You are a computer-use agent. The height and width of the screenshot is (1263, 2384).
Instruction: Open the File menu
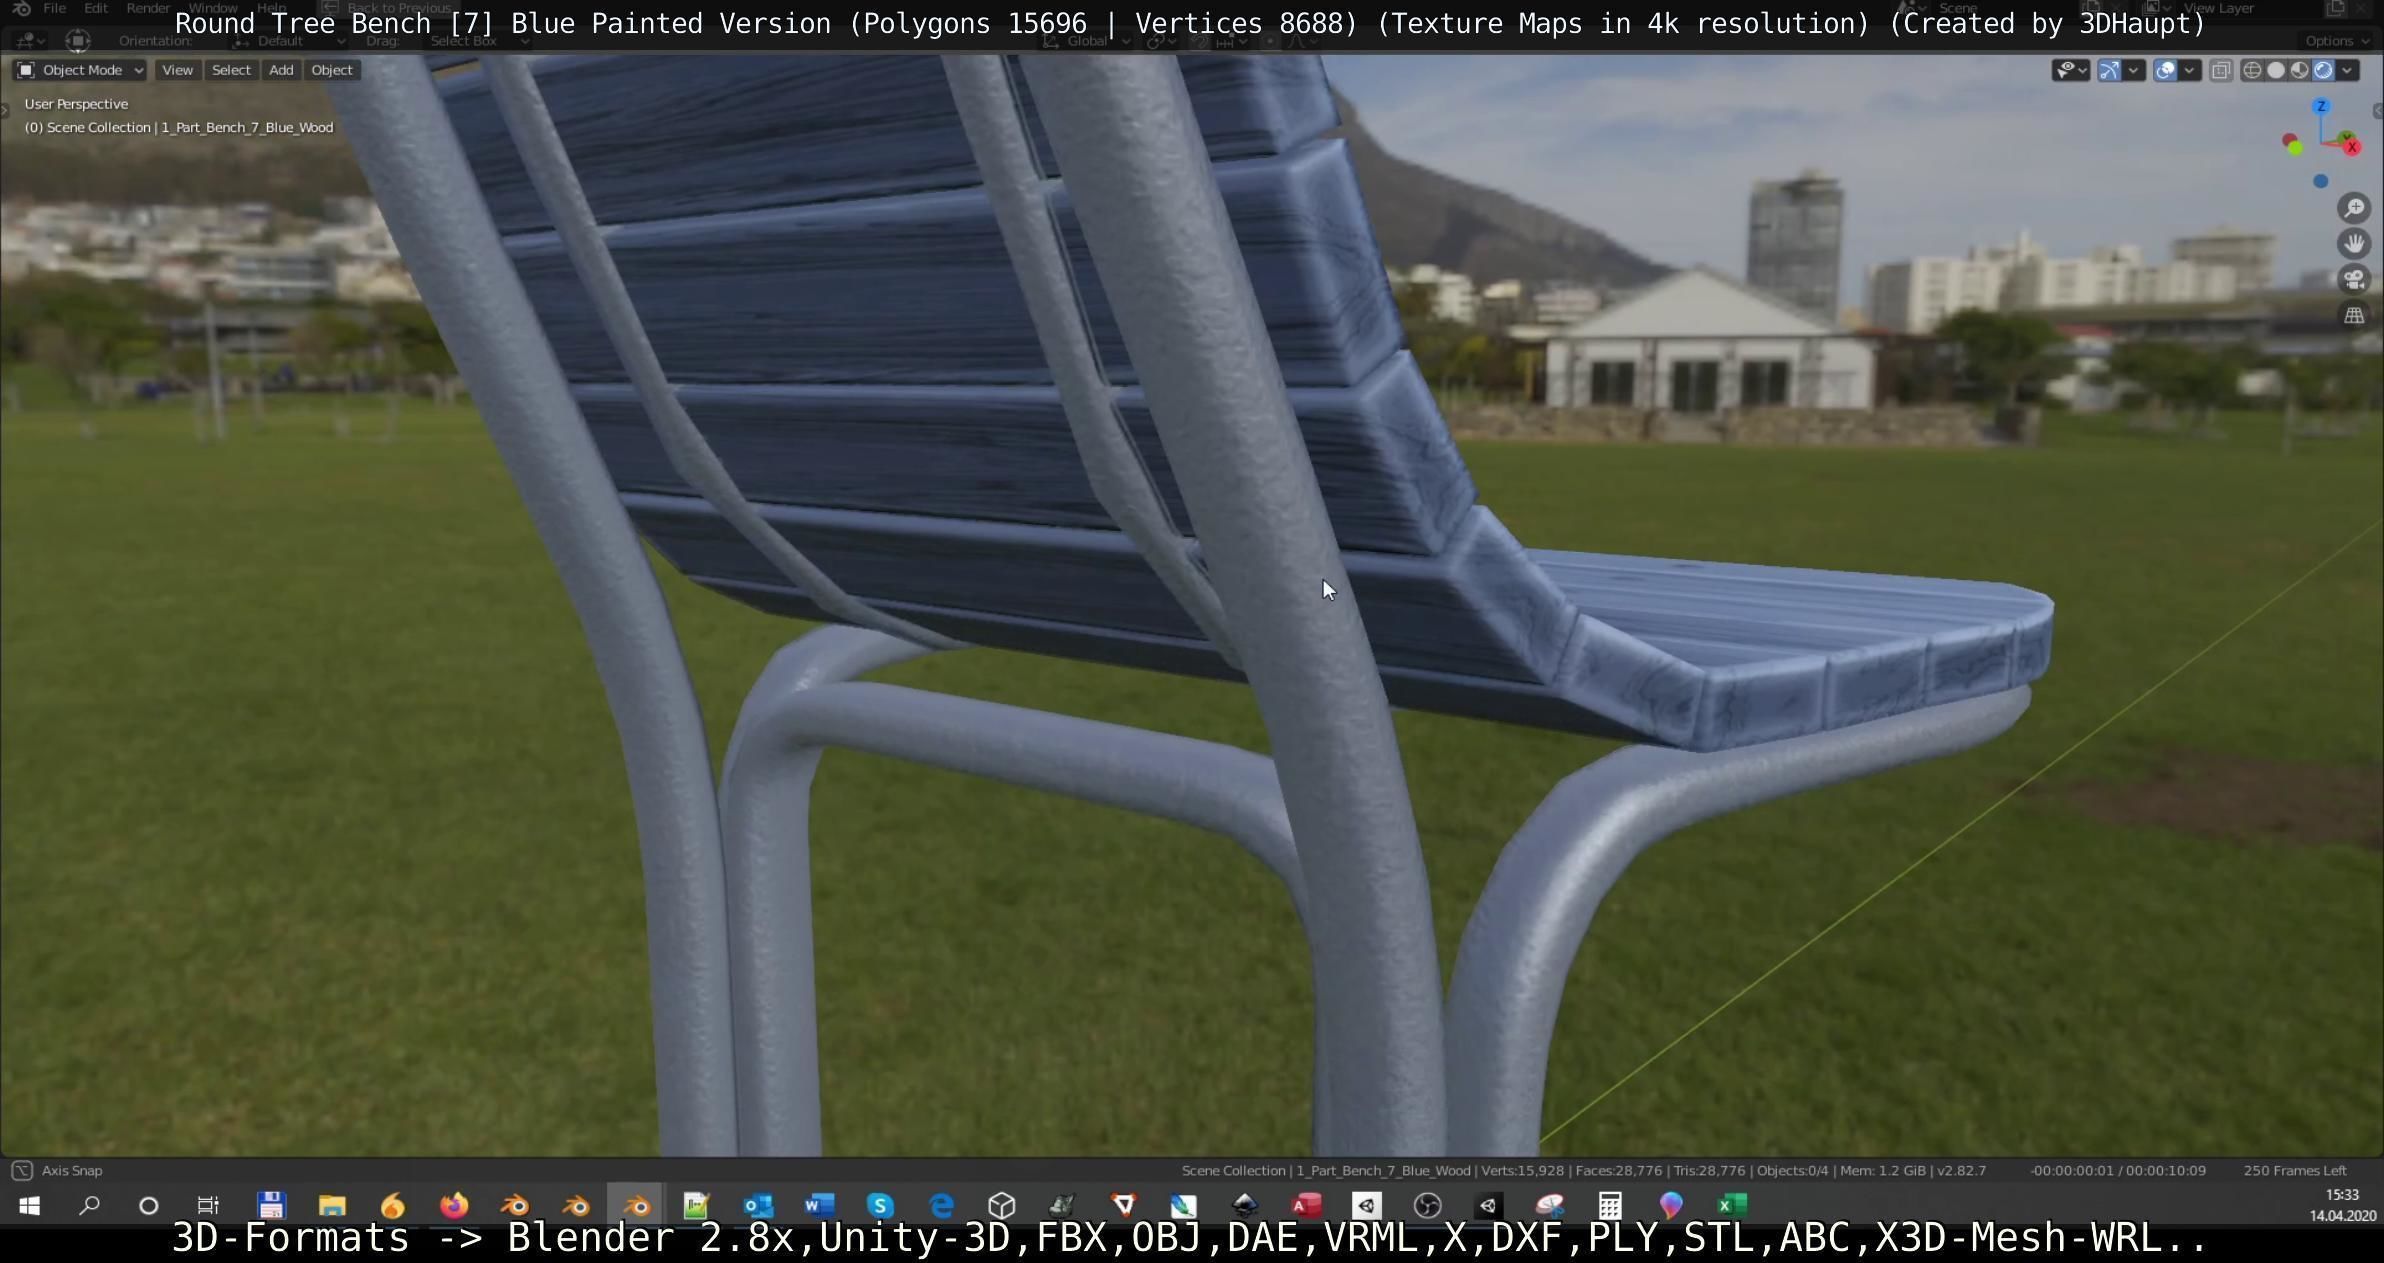point(54,8)
